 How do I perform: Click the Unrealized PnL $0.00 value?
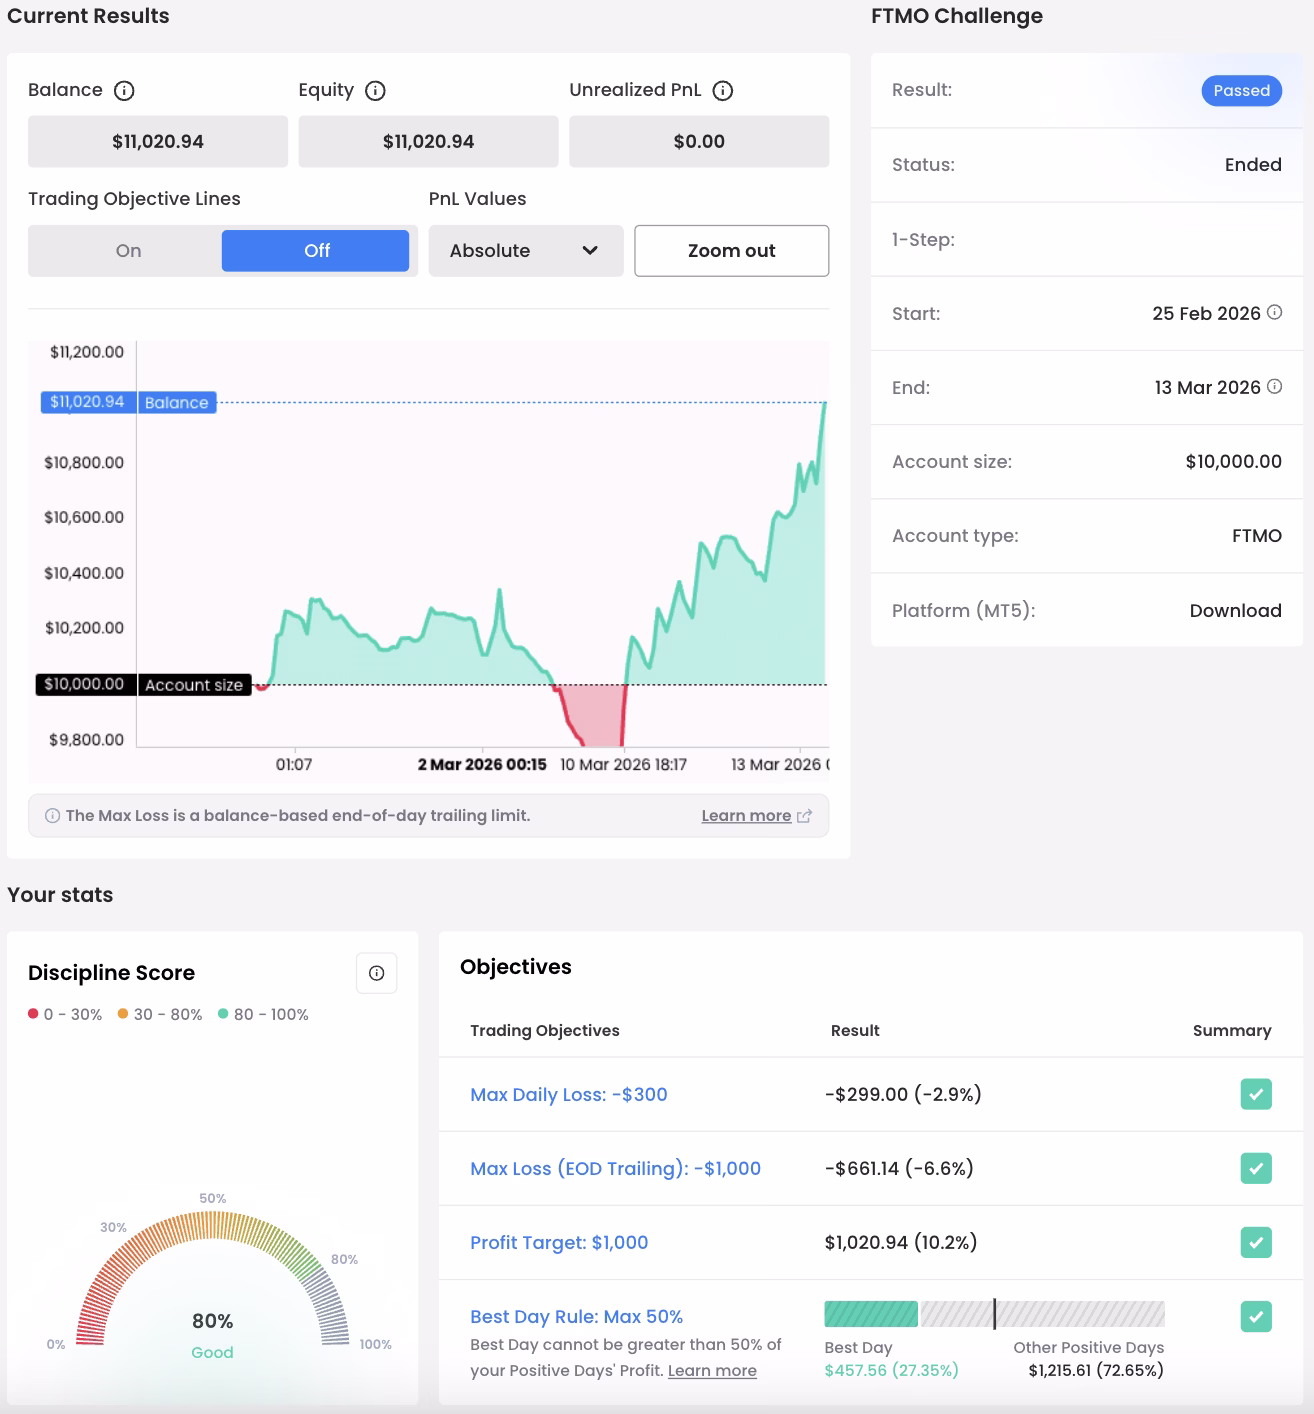[699, 141]
